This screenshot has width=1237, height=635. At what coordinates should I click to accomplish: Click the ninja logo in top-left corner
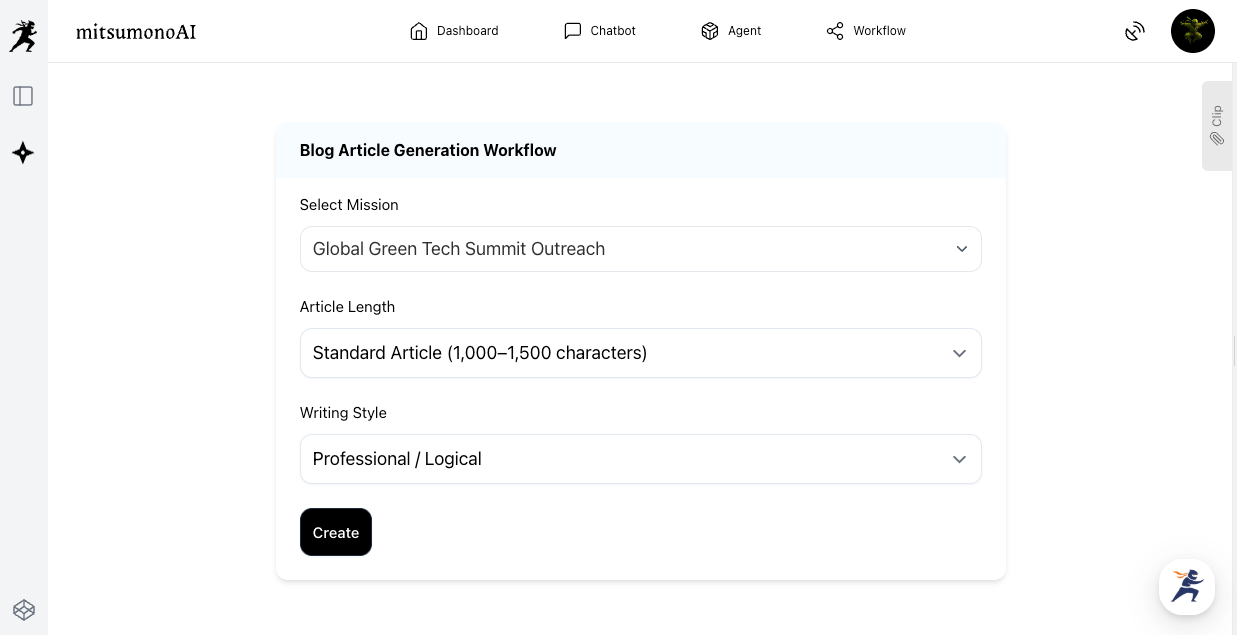[23, 35]
